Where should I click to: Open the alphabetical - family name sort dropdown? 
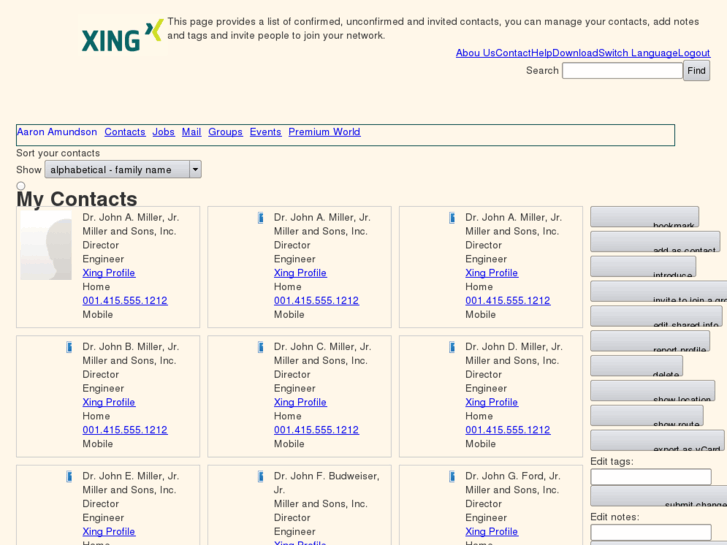click(x=123, y=170)
